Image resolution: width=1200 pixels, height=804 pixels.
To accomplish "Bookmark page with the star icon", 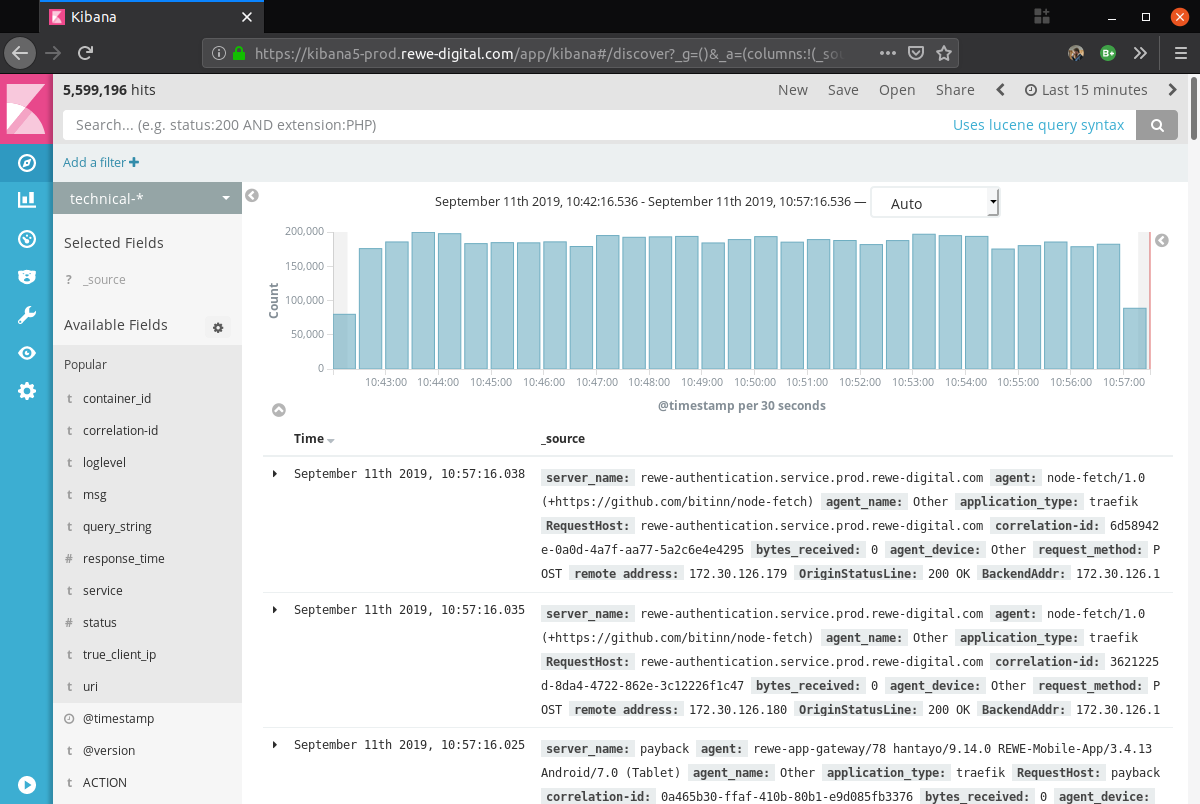I will click(943, 53).
